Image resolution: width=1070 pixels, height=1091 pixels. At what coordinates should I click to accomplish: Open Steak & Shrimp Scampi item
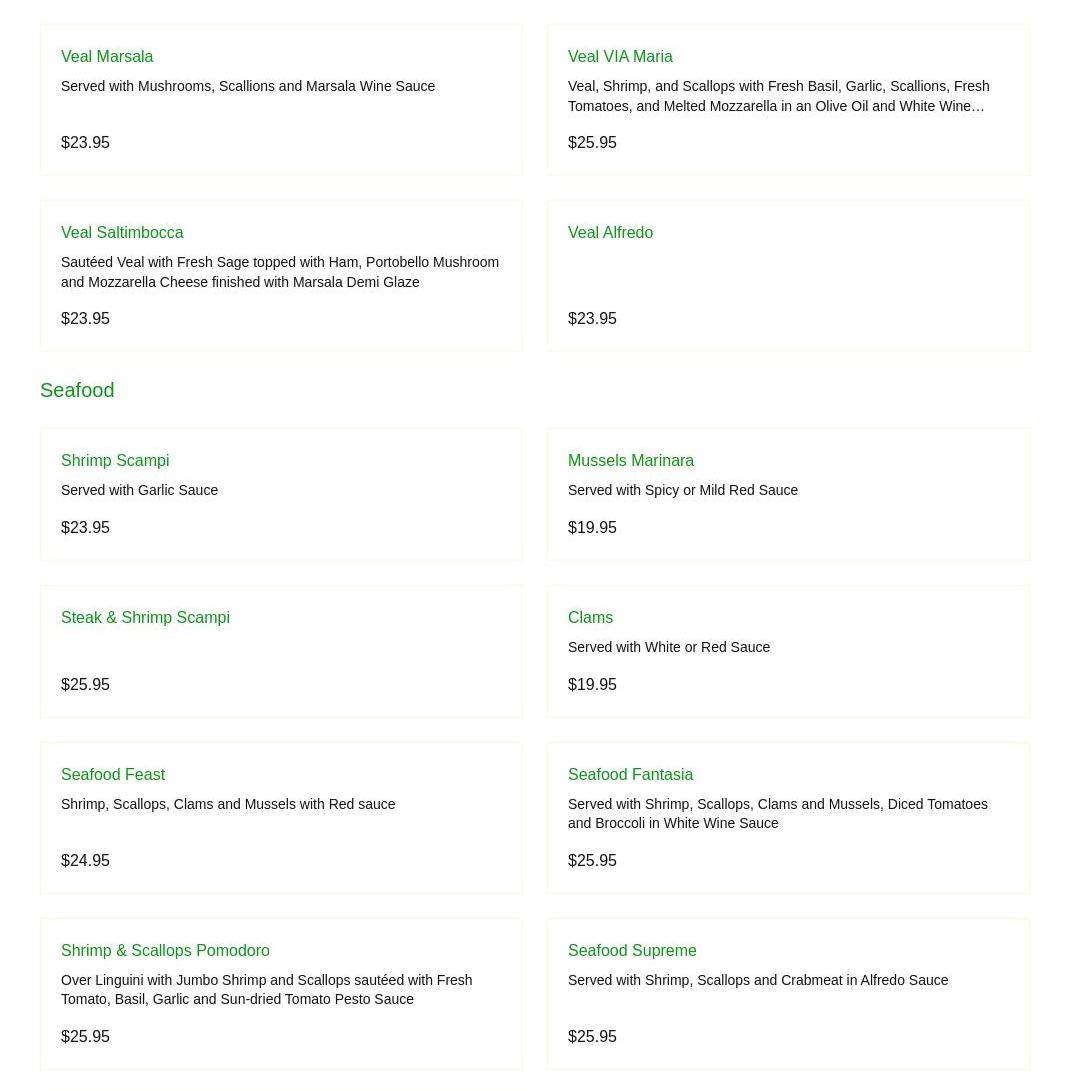pos(145,618)
